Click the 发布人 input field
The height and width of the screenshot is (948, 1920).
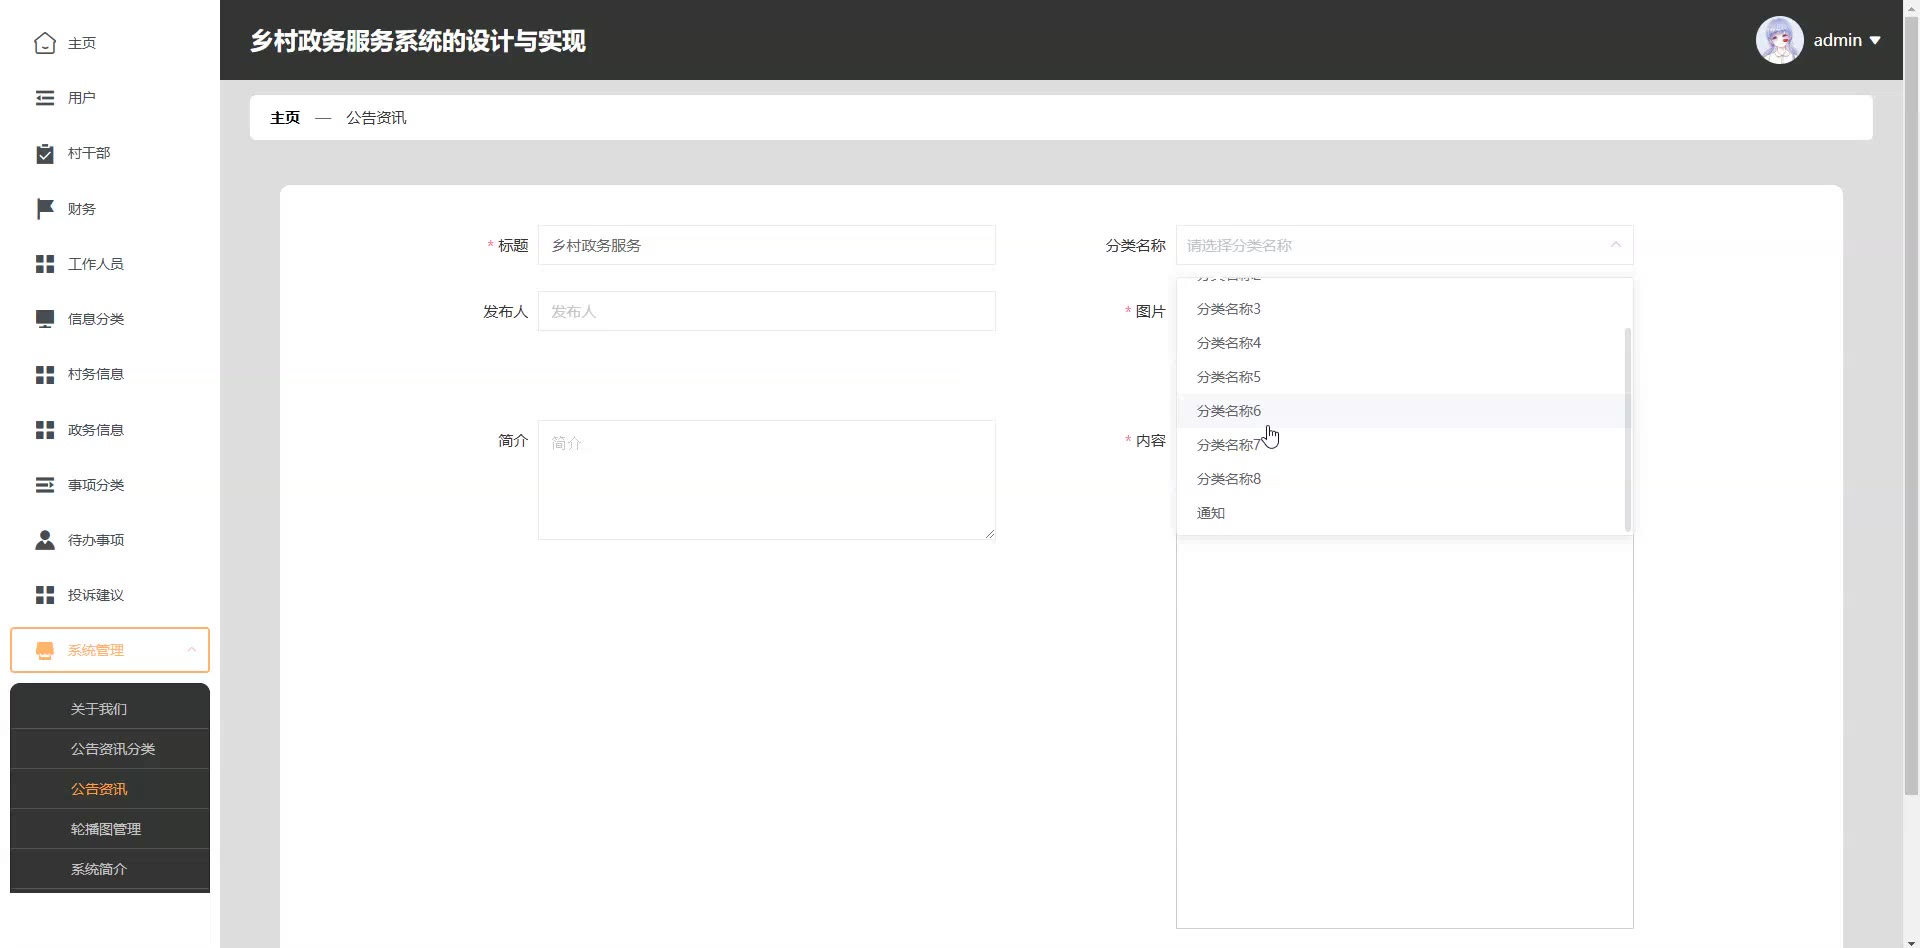tap(766, 311)
